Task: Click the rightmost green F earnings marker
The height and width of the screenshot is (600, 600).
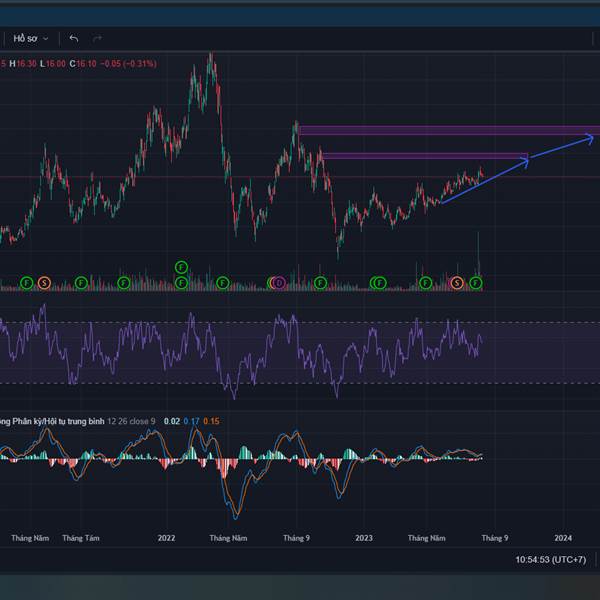Action: [x=476, y=283]
